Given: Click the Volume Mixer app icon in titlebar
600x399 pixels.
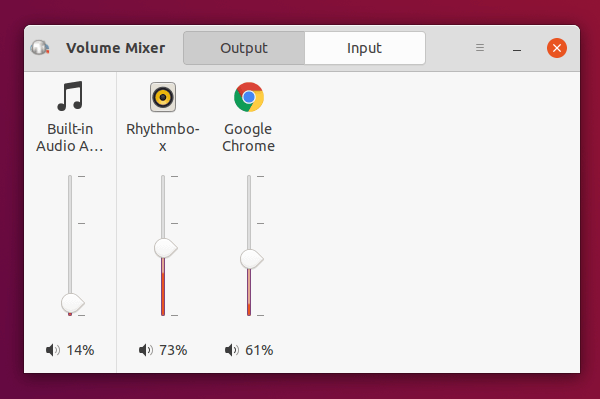Looking at the screenshot, I should tap(40, 48).
